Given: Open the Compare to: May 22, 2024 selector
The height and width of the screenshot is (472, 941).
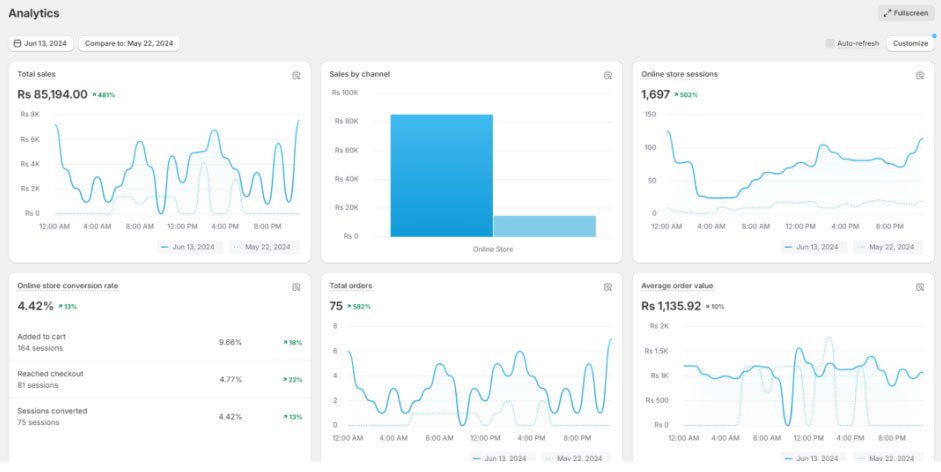Looking at the screenshot, I should [129, 43].
